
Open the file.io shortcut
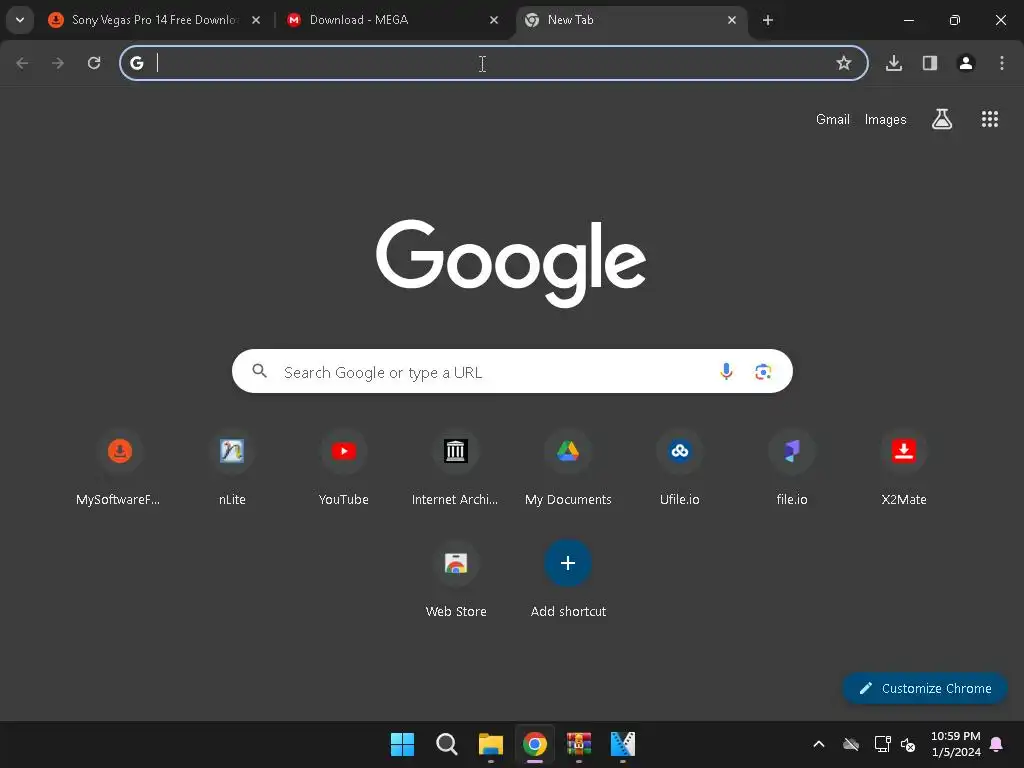(792, 469)
